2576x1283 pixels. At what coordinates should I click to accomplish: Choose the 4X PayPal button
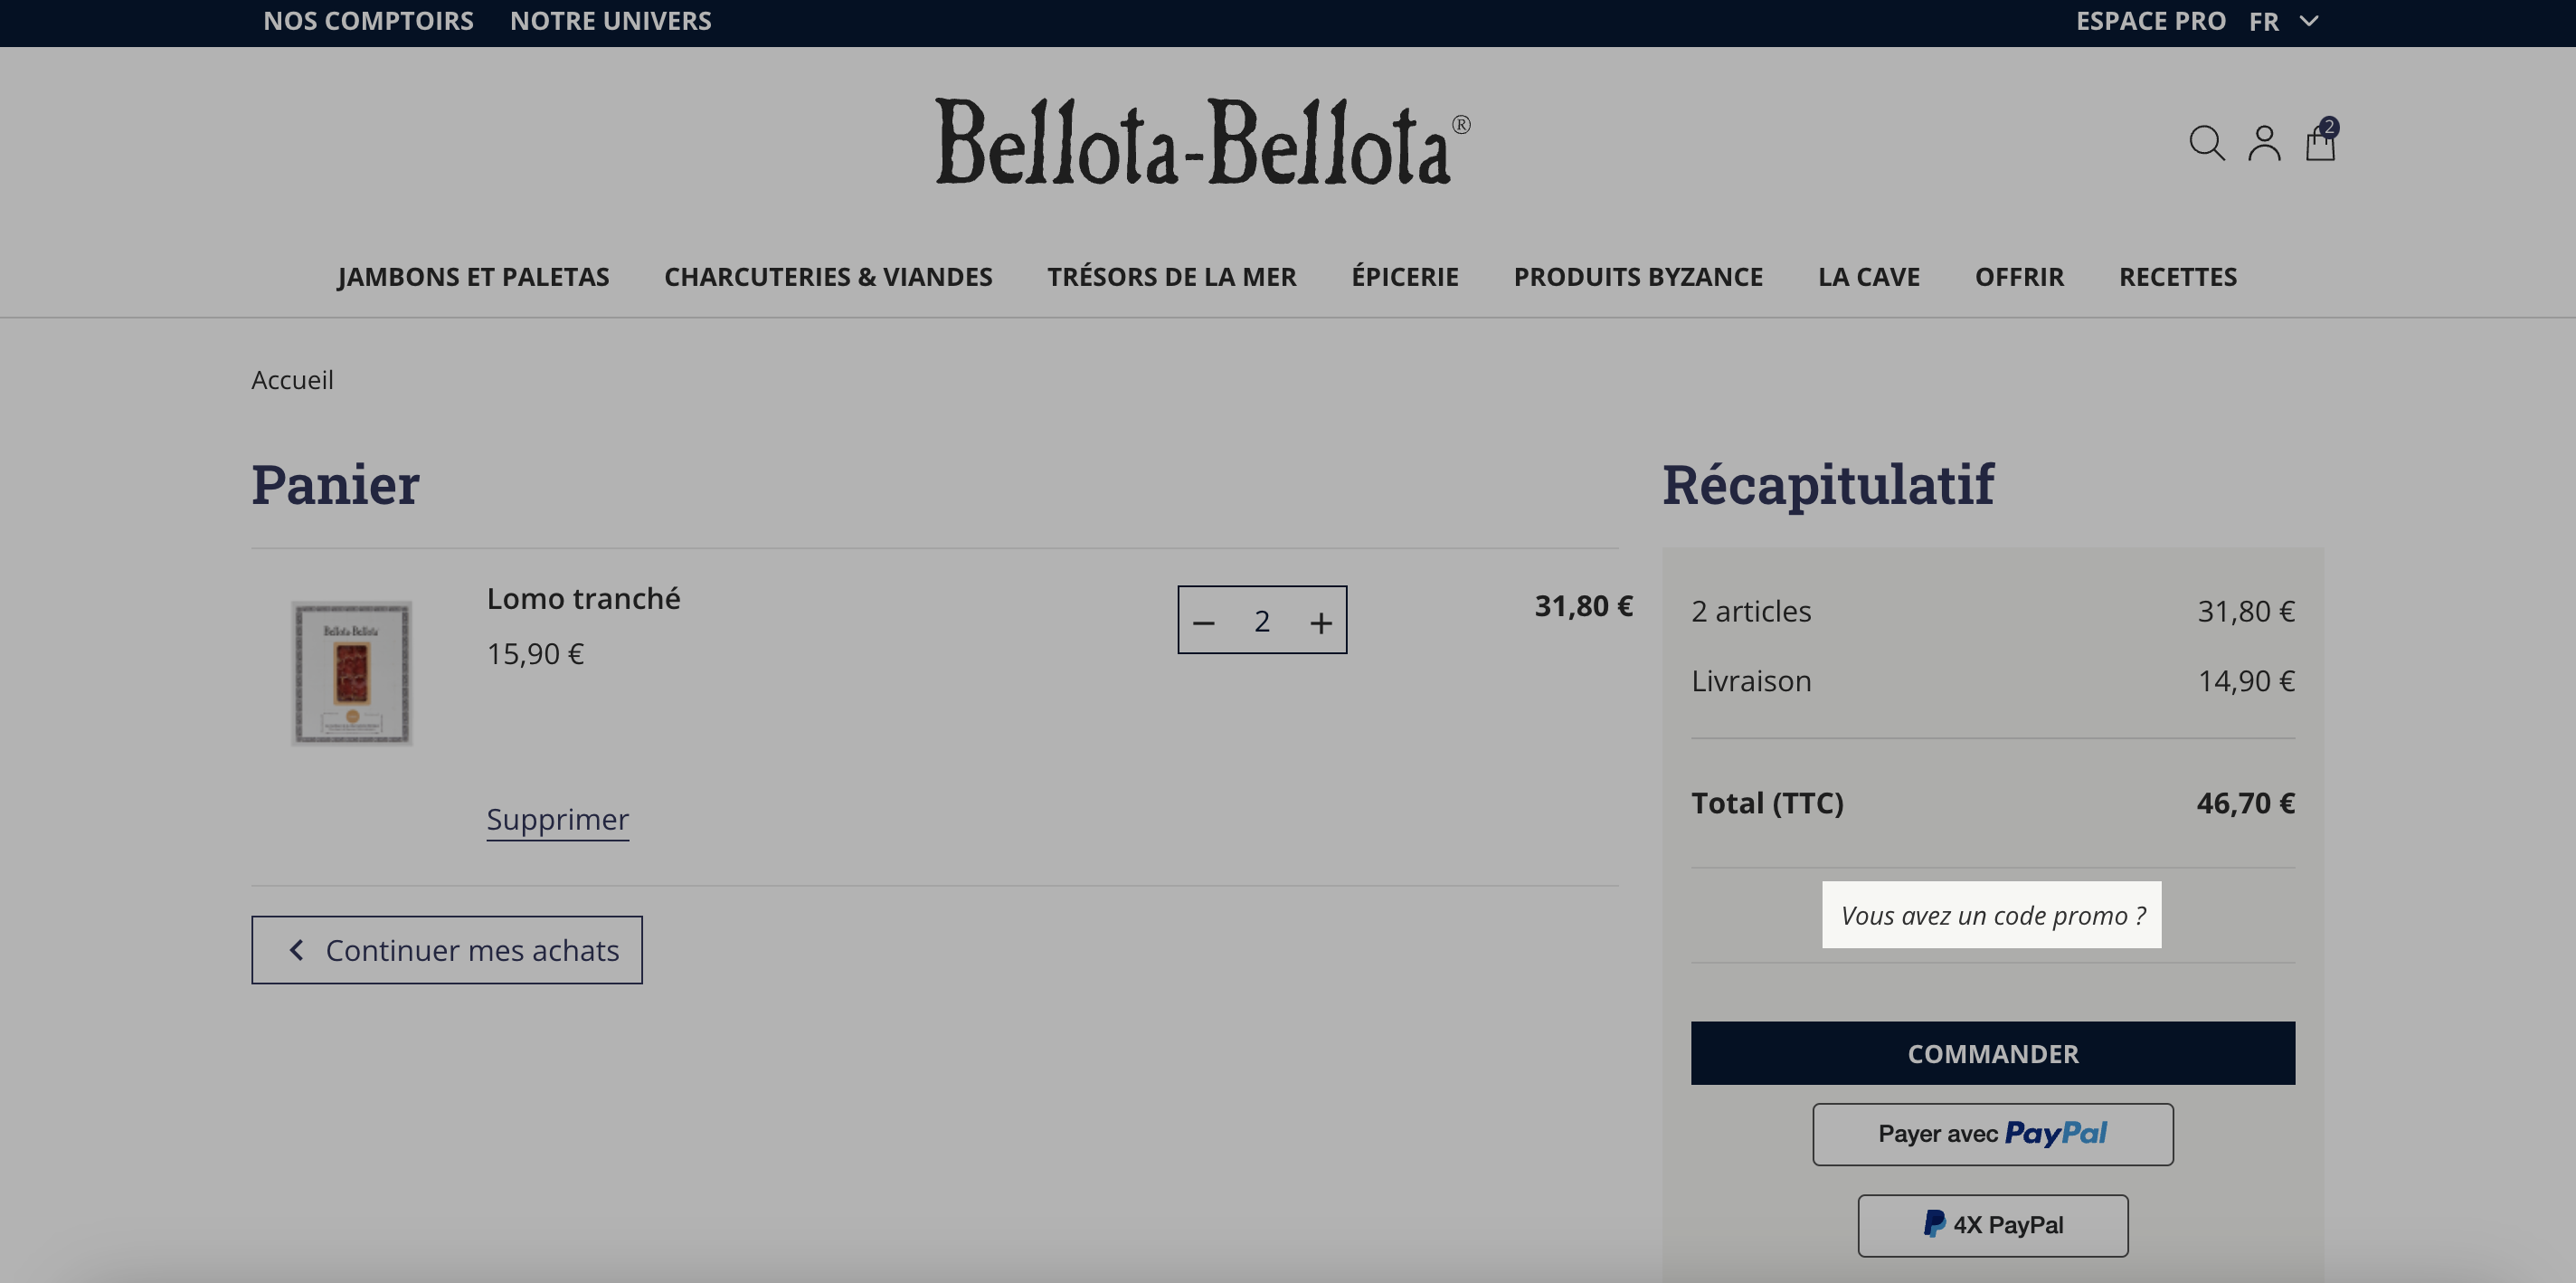(x=1992, y=1225)
